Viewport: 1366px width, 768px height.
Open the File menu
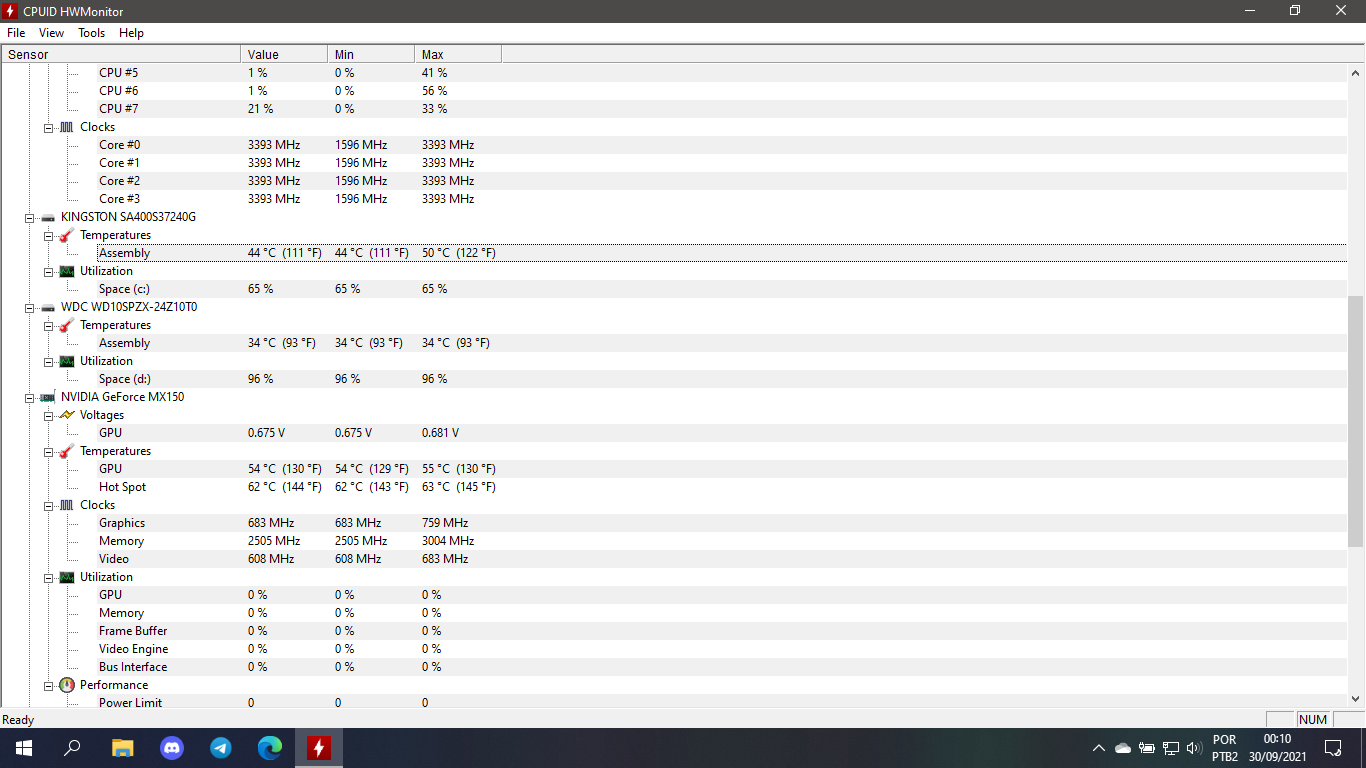tap(16, 33)
